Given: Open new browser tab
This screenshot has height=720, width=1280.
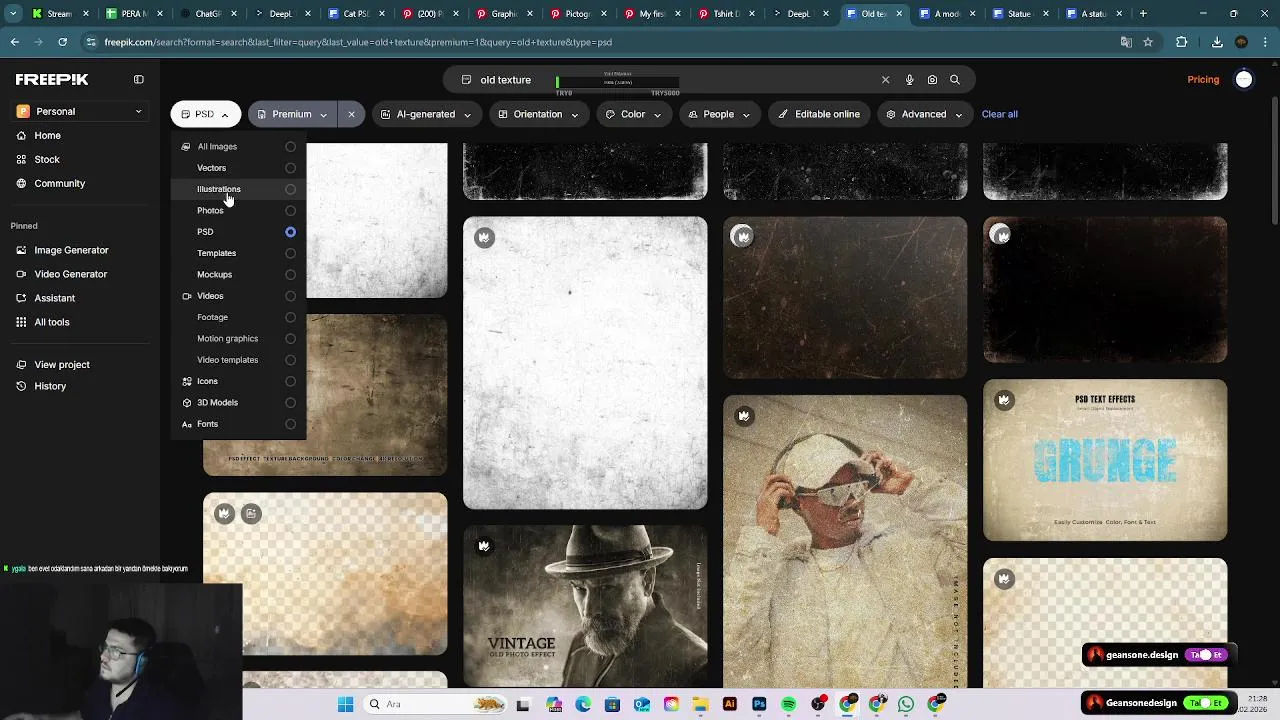Looking at the screenshot, I should coord(1143,14).
